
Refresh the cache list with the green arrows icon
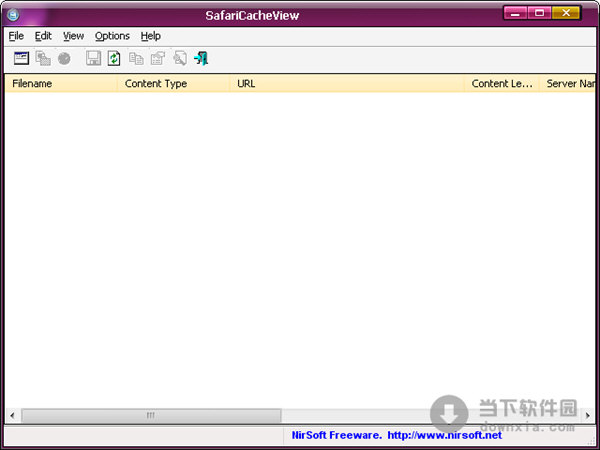coord(114,59)
